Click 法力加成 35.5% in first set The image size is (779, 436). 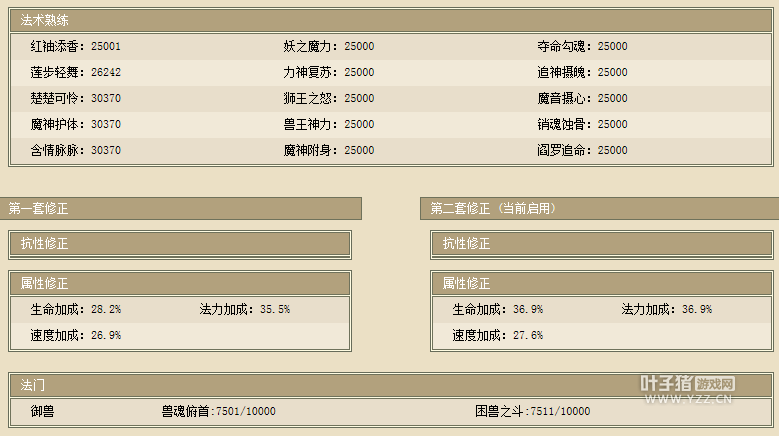click(x=244, y=310)
